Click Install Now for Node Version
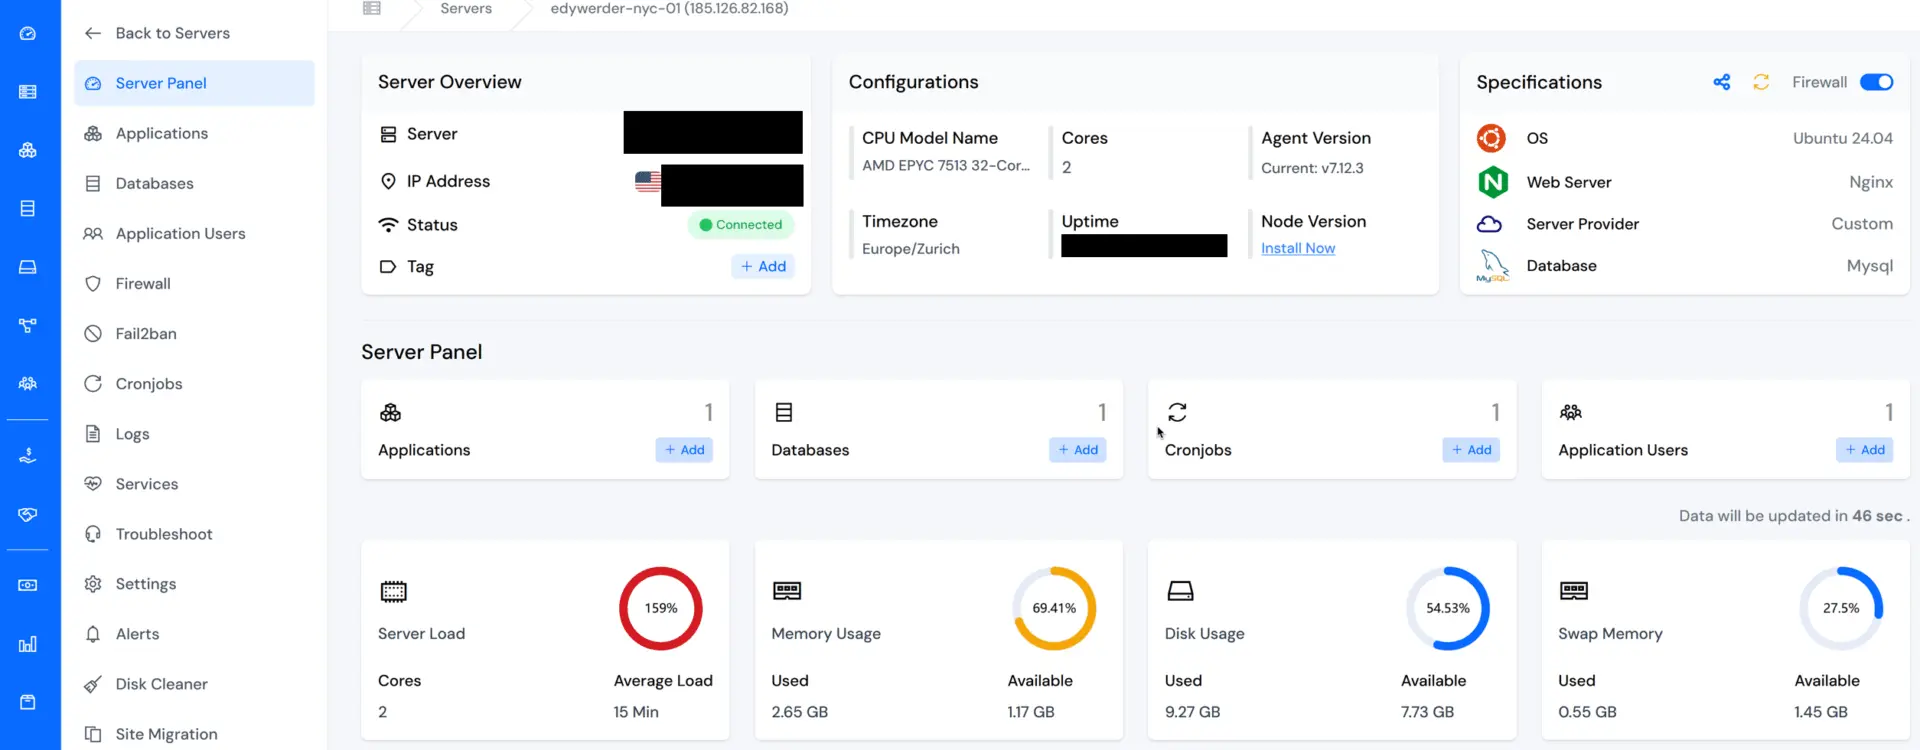The width and height of the screenshot is (1920, 750). (x=1297, y=248)
